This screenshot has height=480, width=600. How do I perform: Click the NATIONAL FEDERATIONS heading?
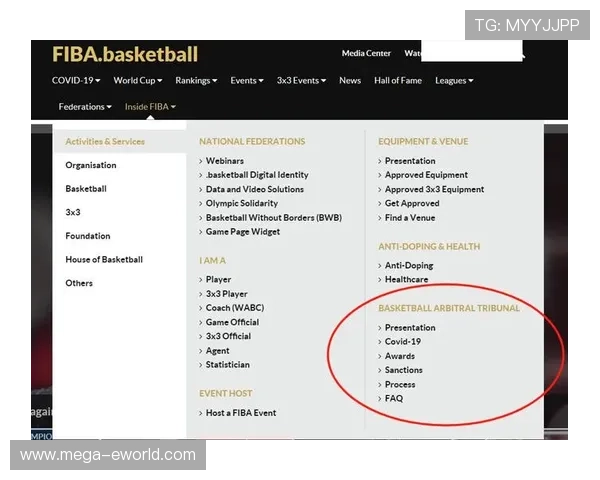coord(252,142)
